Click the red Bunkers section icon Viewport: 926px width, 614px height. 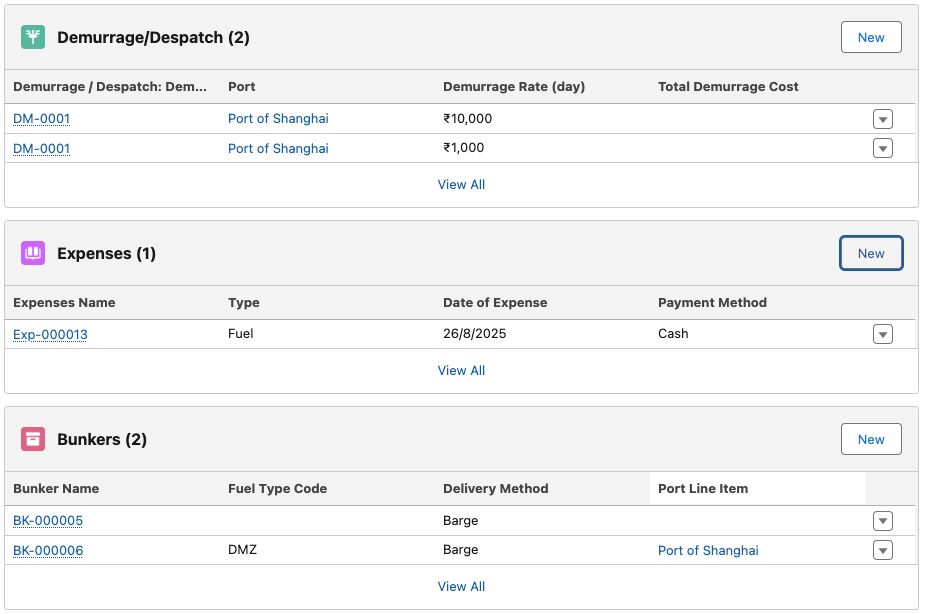pyautogui.click(x=33, y=440)
